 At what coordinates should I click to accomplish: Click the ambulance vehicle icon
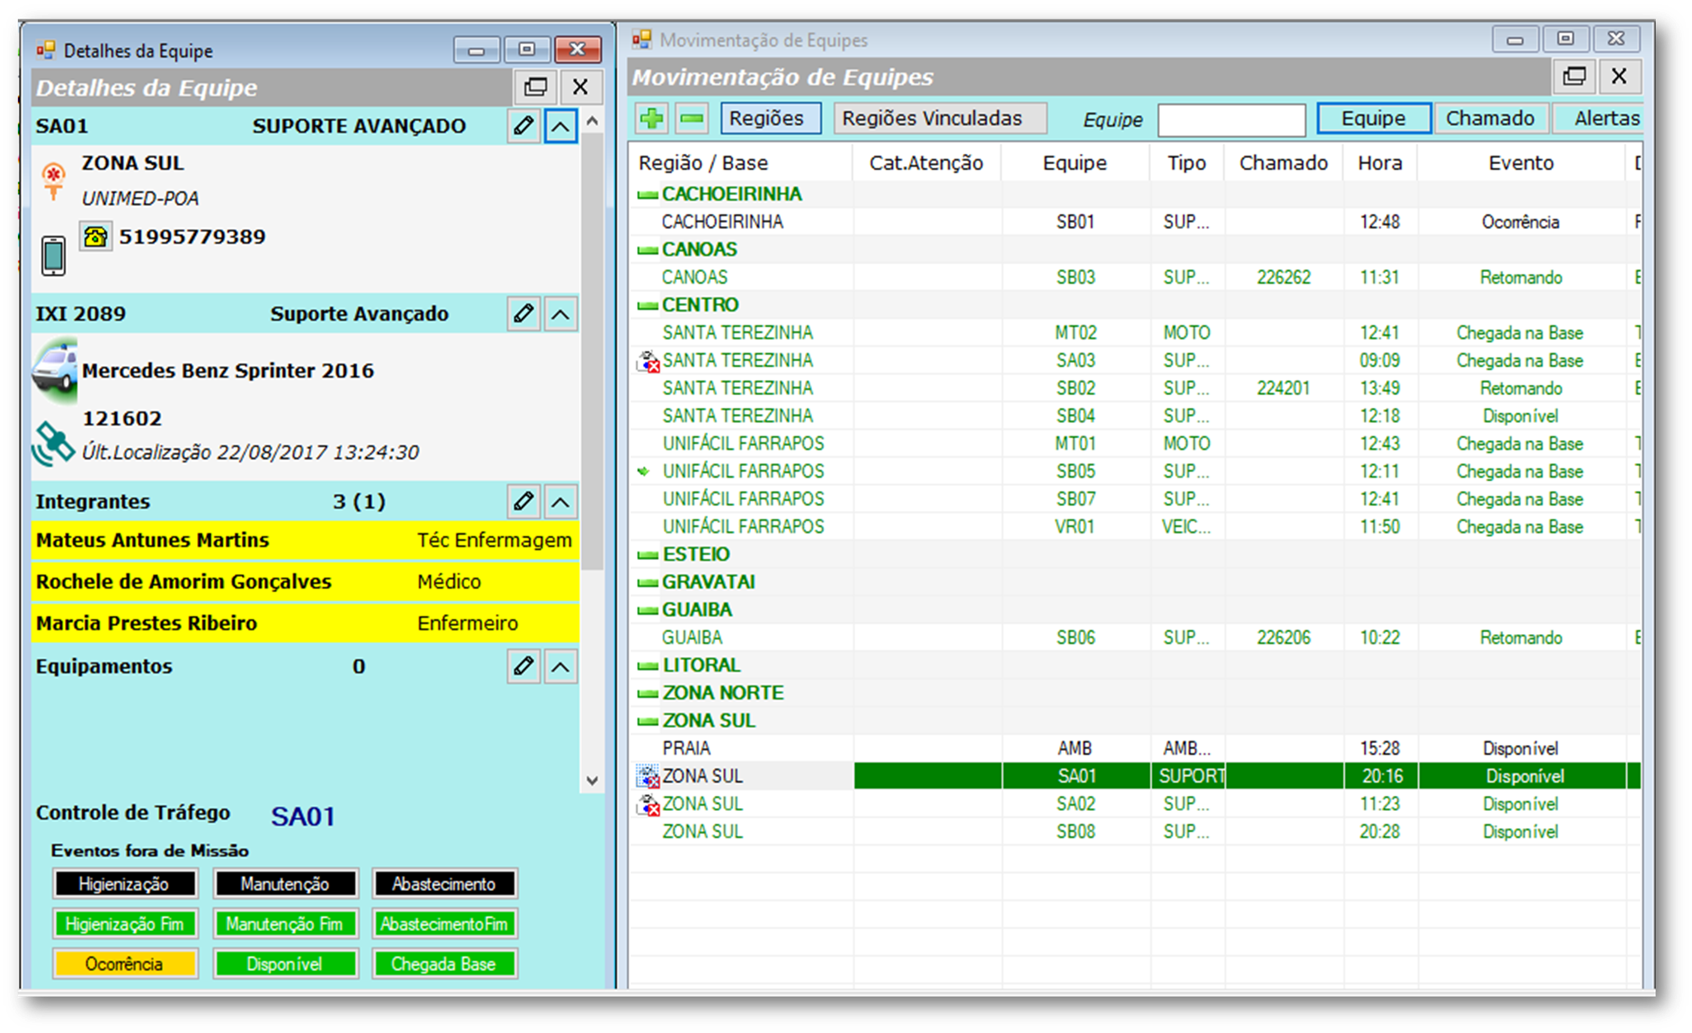pos(55,369)
